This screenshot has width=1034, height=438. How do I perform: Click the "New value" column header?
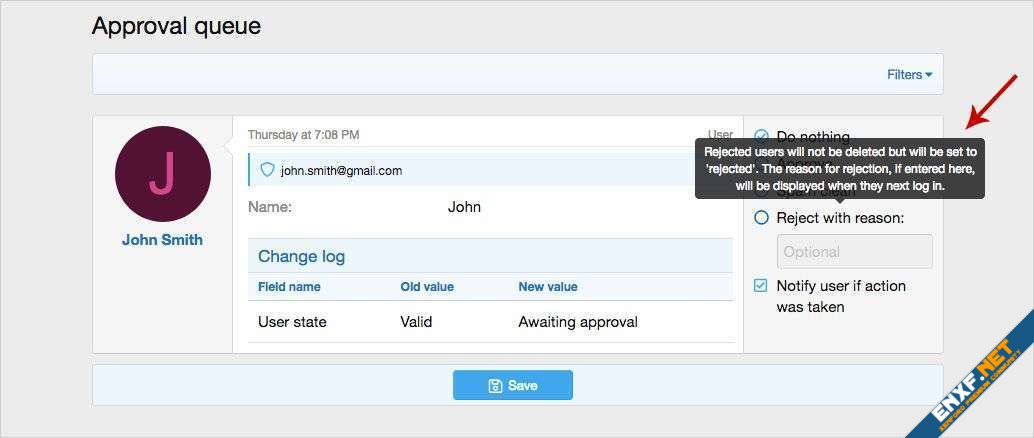[547, 287]
